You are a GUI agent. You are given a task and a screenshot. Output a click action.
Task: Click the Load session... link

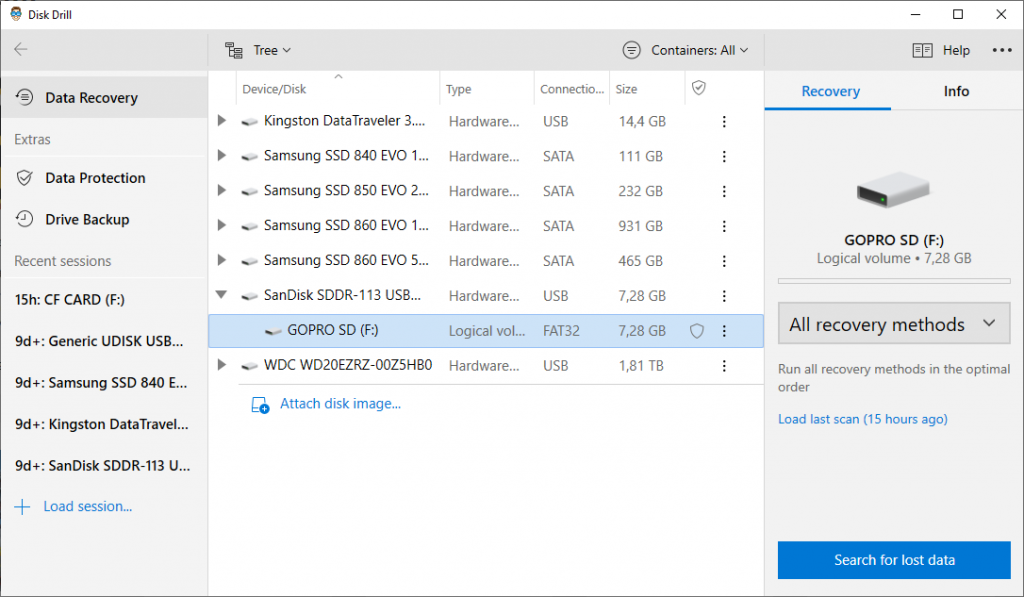[x=88, y=506]
